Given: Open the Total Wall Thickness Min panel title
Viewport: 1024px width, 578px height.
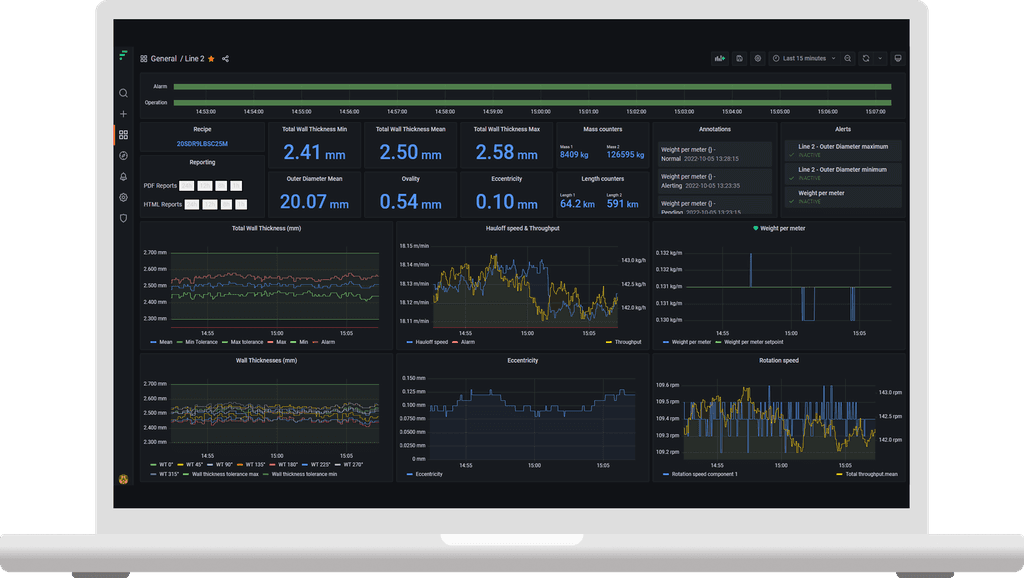Looking at the screenshot, I should coord(314,129).
